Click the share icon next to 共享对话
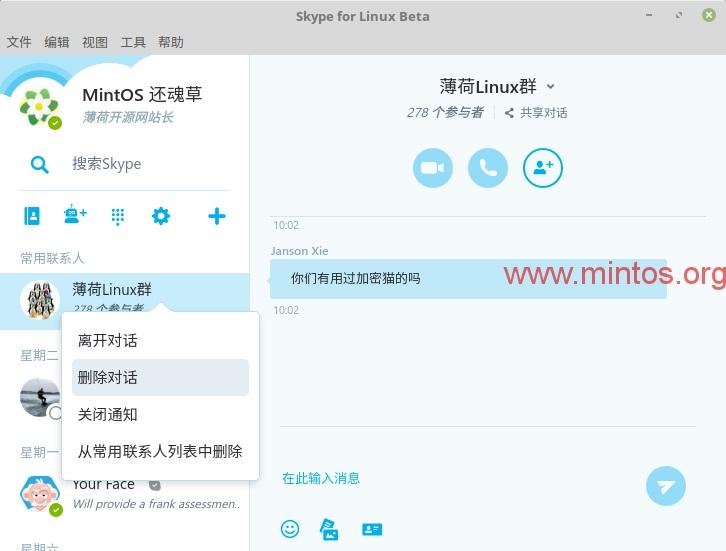Viewport: 726px width, 551px height. click(509, 113)
